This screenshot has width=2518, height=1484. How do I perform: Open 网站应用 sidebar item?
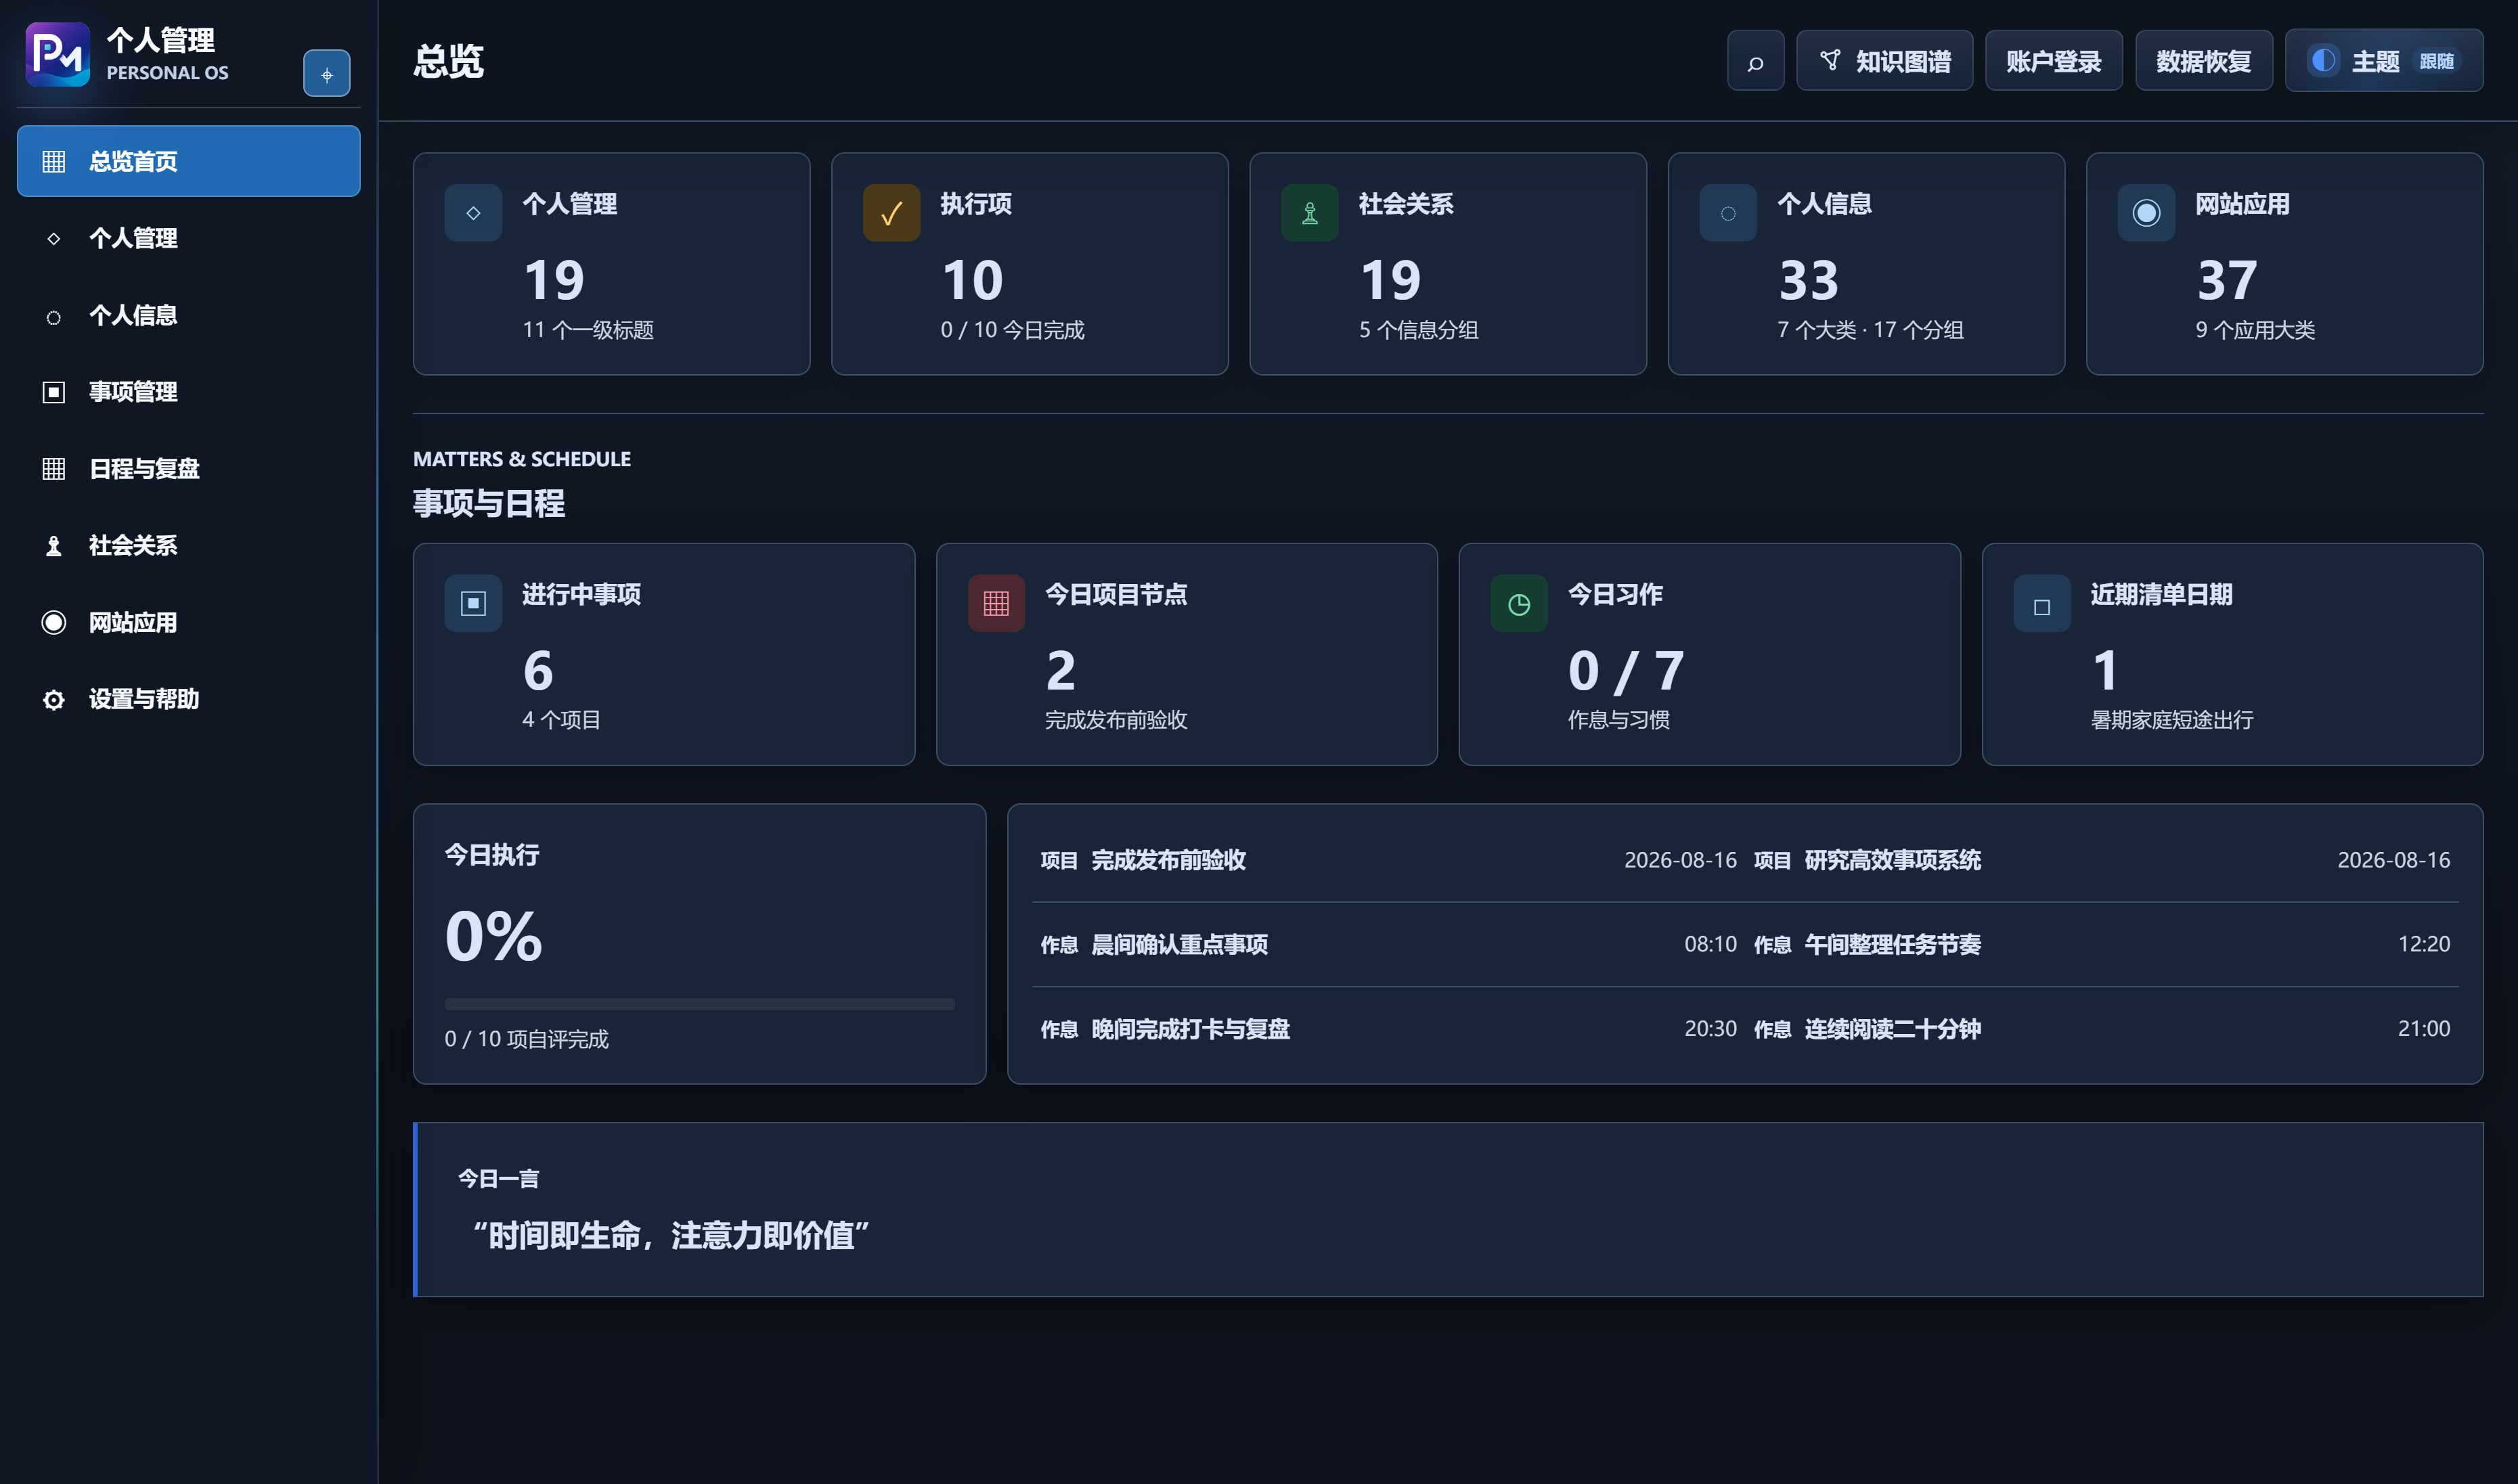(x=189, y=622)
